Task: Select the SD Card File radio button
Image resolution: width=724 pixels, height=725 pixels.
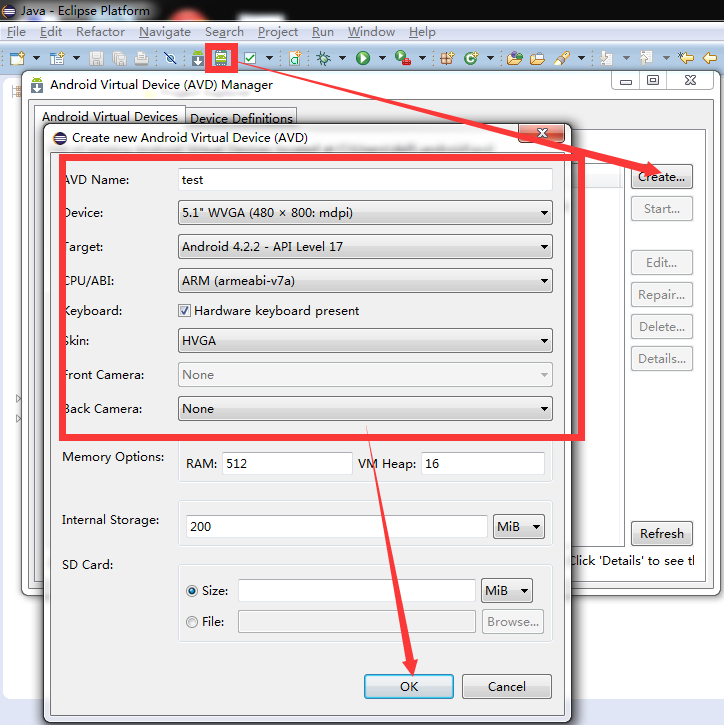Action: 192,622
